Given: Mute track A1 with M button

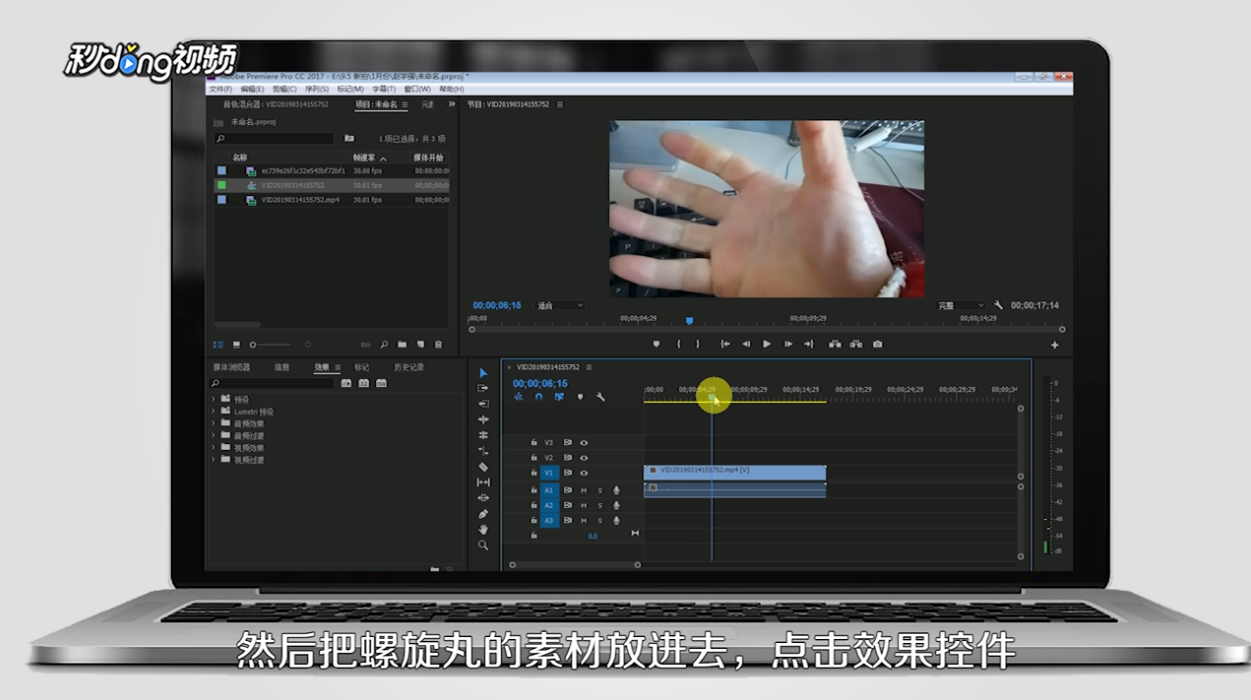Looking at the screenshot, I should (x=584, y=490).
